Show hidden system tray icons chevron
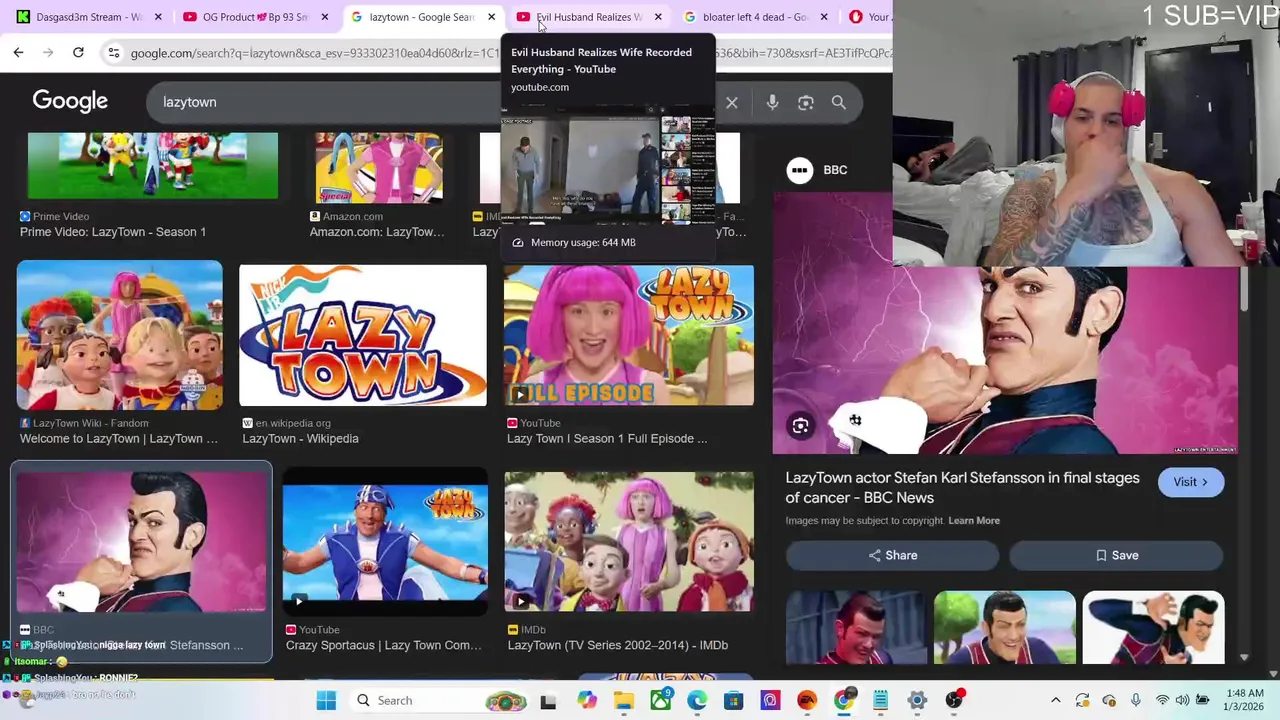Screen dimensions: 1280x720 pyautogui.click(x=1055, y=700)
